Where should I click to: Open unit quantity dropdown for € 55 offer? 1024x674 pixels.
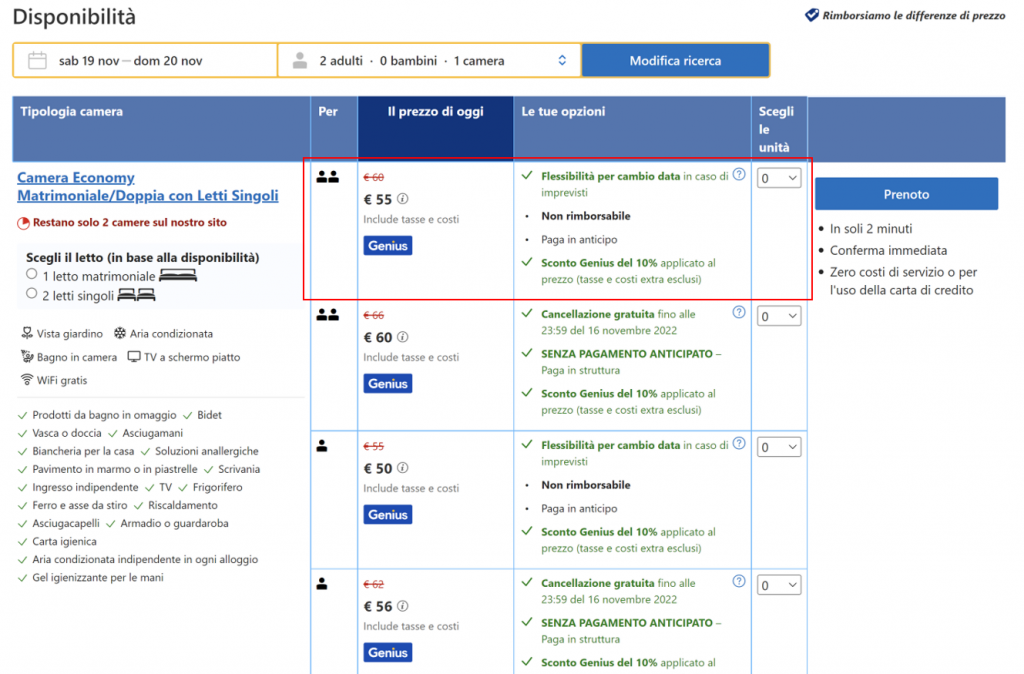(779, 178)
